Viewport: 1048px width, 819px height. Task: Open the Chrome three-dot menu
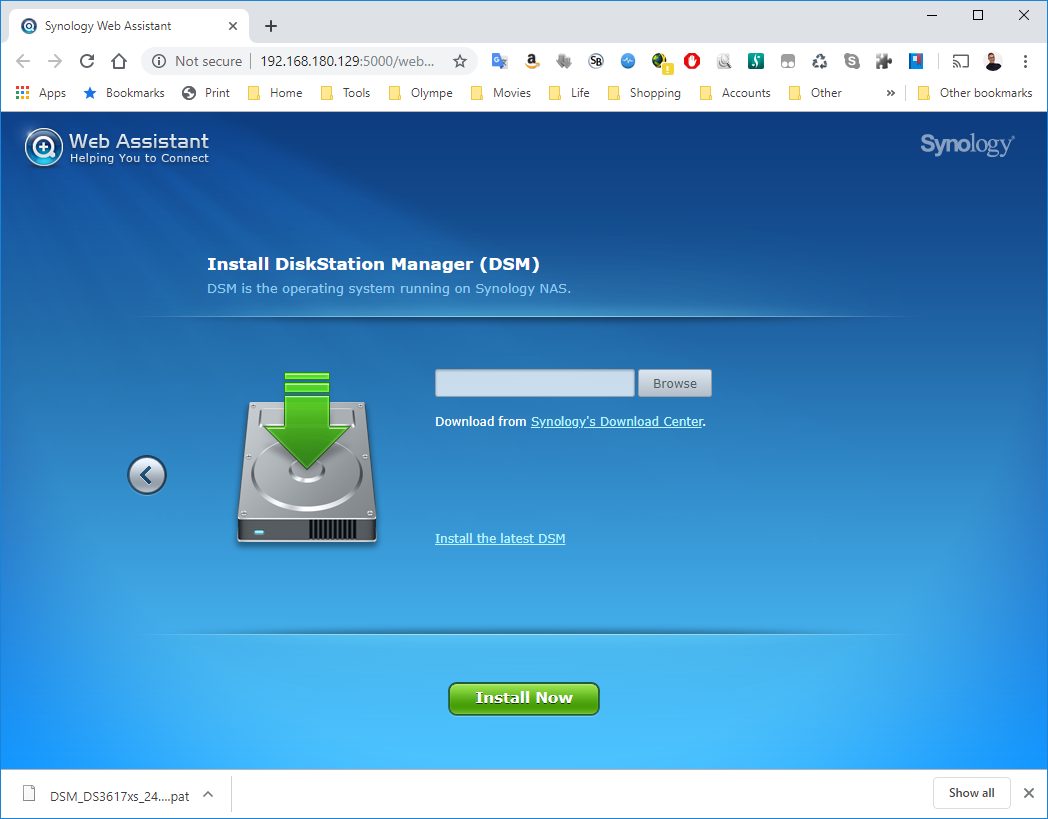point(1025,62)
